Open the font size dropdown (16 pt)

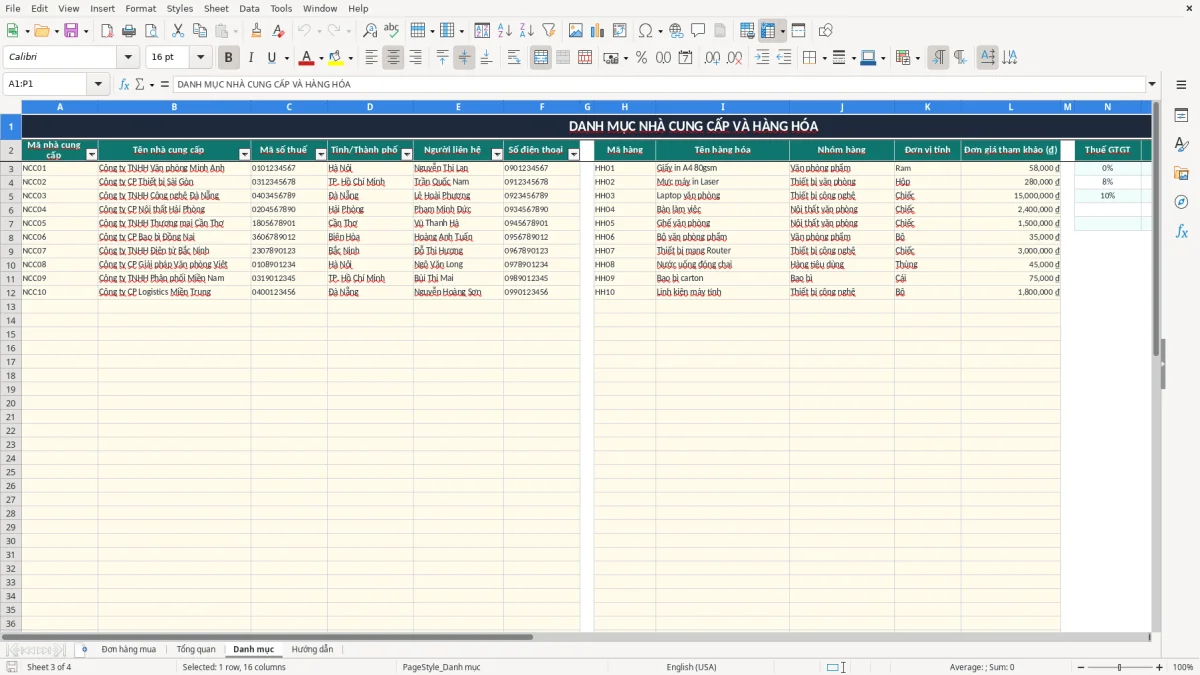[201, 58]
